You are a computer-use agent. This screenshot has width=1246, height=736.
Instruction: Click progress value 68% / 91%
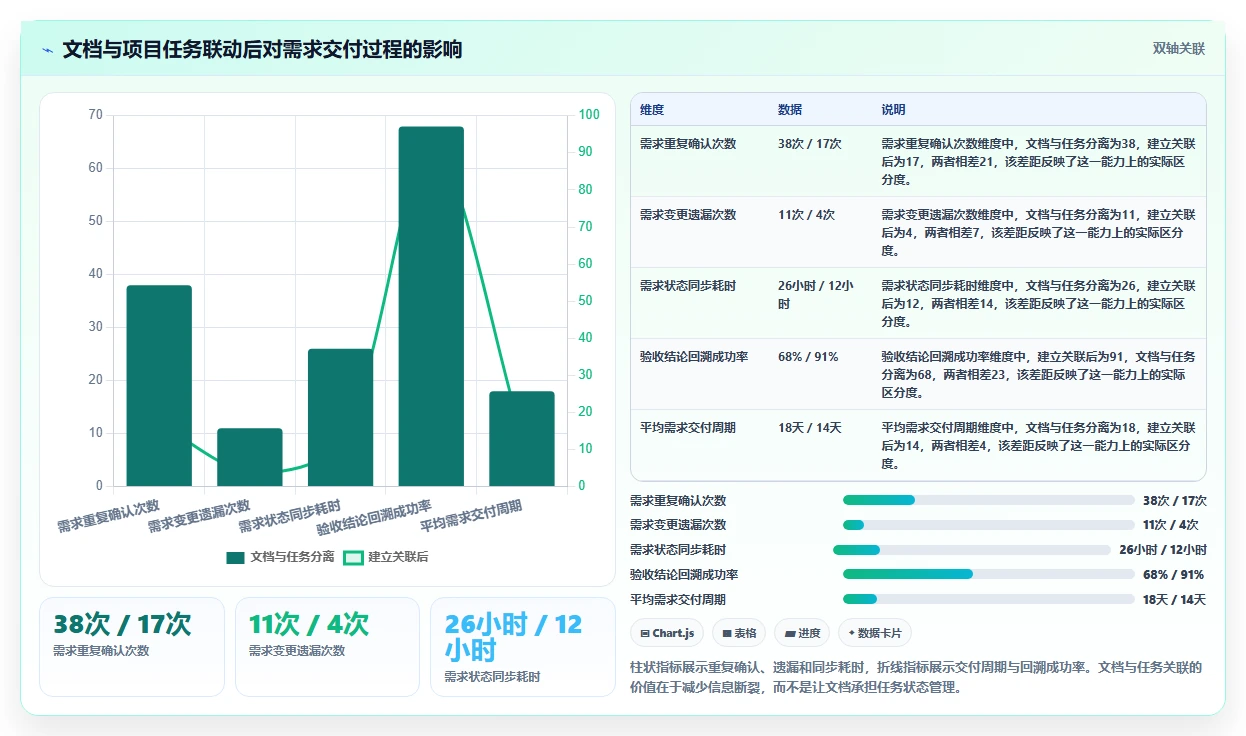pyautogui.click(x=1173, y=574)
